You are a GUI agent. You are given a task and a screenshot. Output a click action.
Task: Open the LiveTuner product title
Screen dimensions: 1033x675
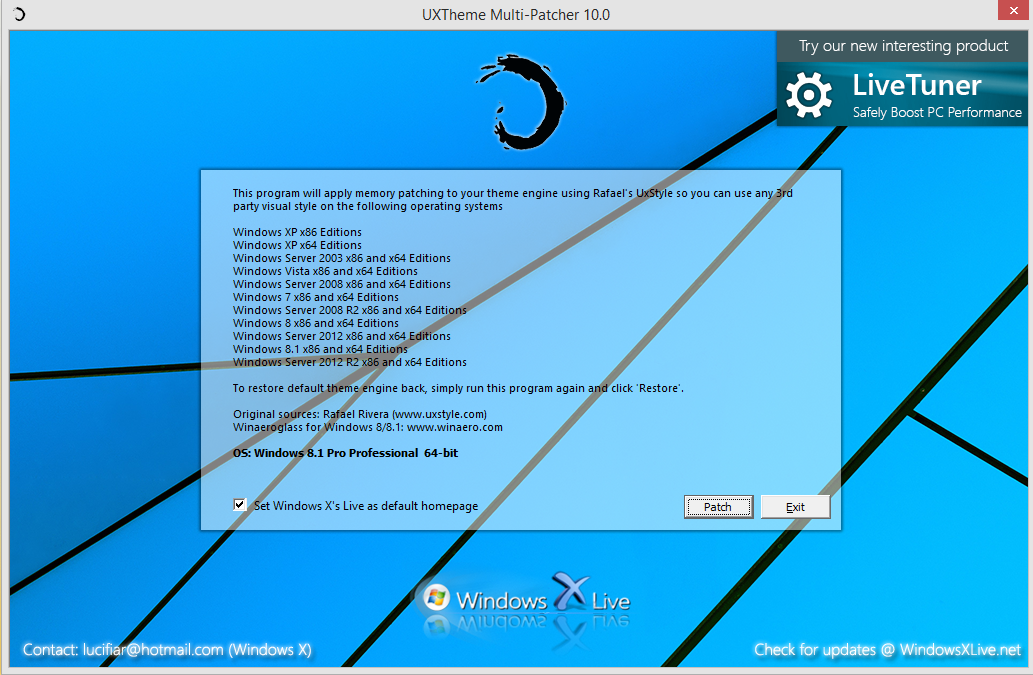[x=916, y=85]
